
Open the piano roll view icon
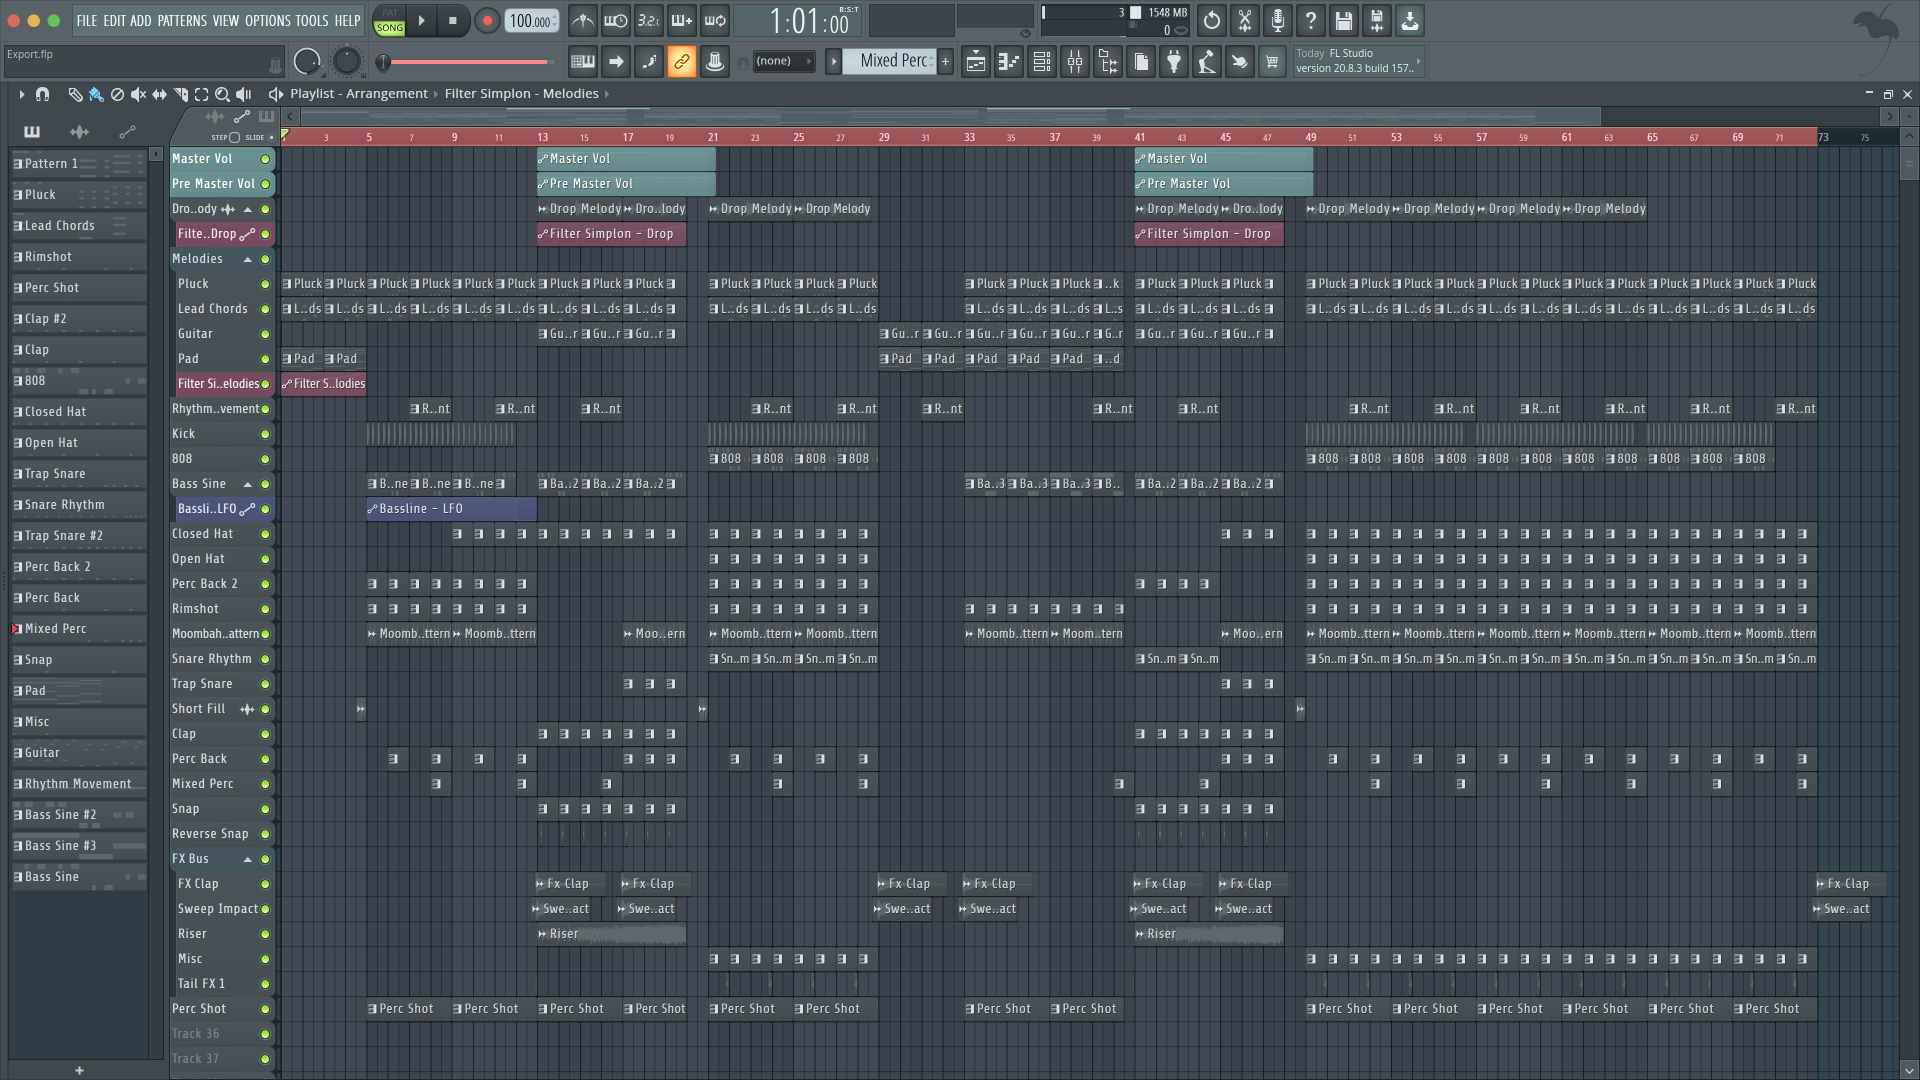(x=1009, y=62)
